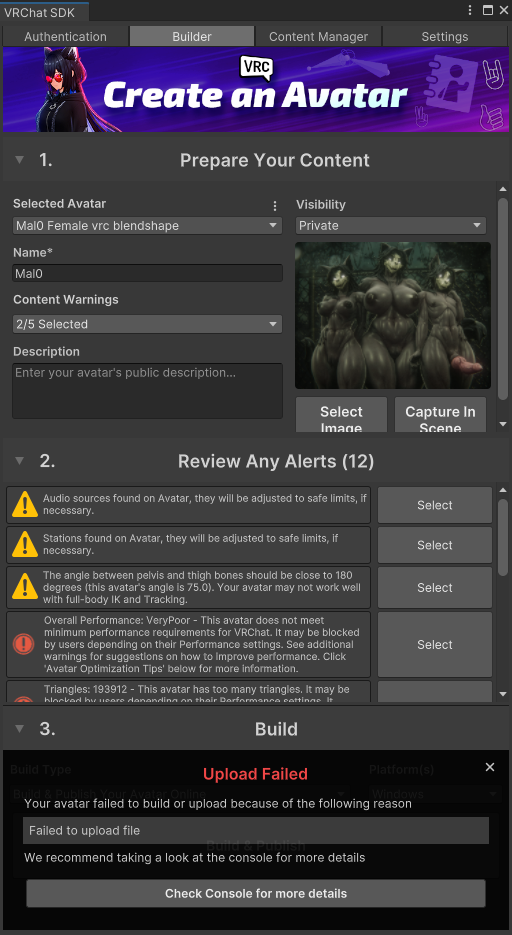Open the Selected Avatar dropdown
The image size is (512, 935).
point(147,225)
